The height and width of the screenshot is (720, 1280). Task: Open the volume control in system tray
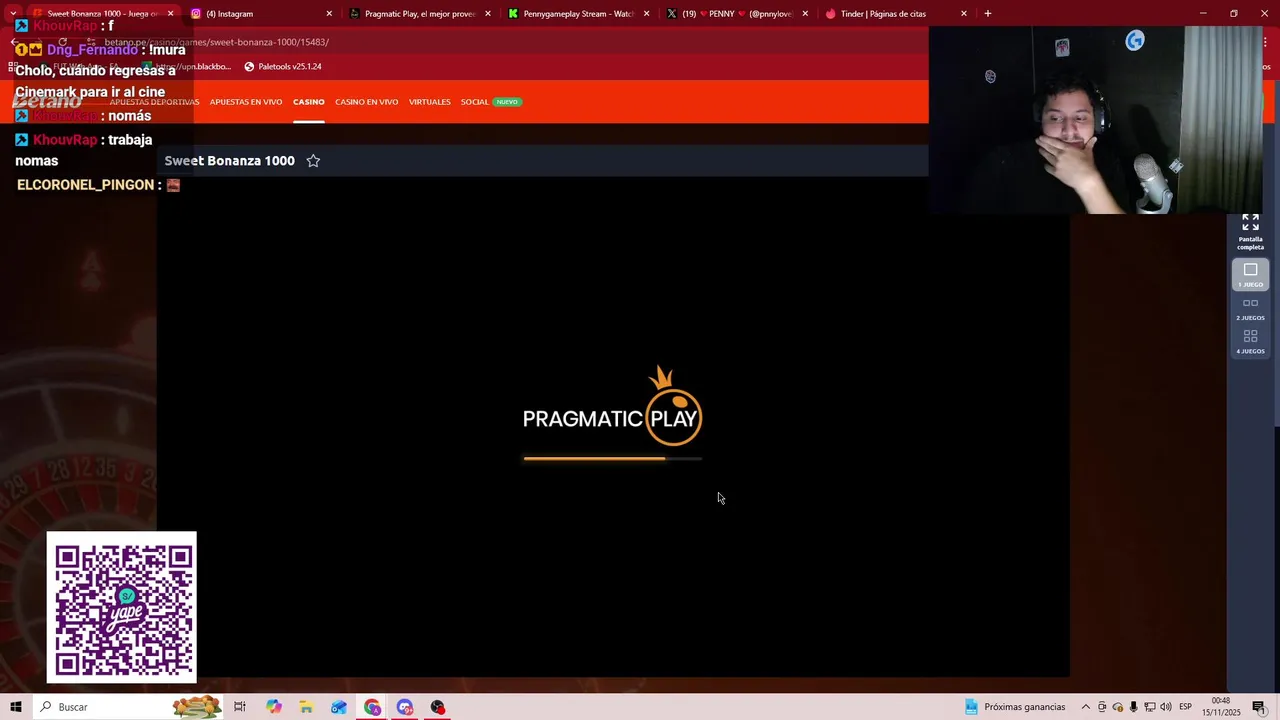pos(1166,707)
